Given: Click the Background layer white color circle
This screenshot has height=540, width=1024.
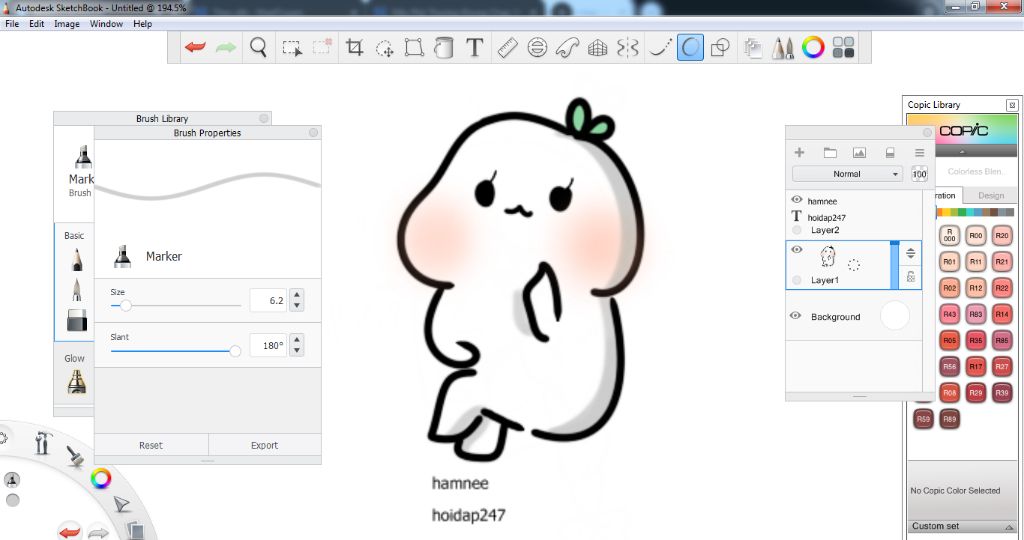Looking at the screenshot, I should 895,316.
